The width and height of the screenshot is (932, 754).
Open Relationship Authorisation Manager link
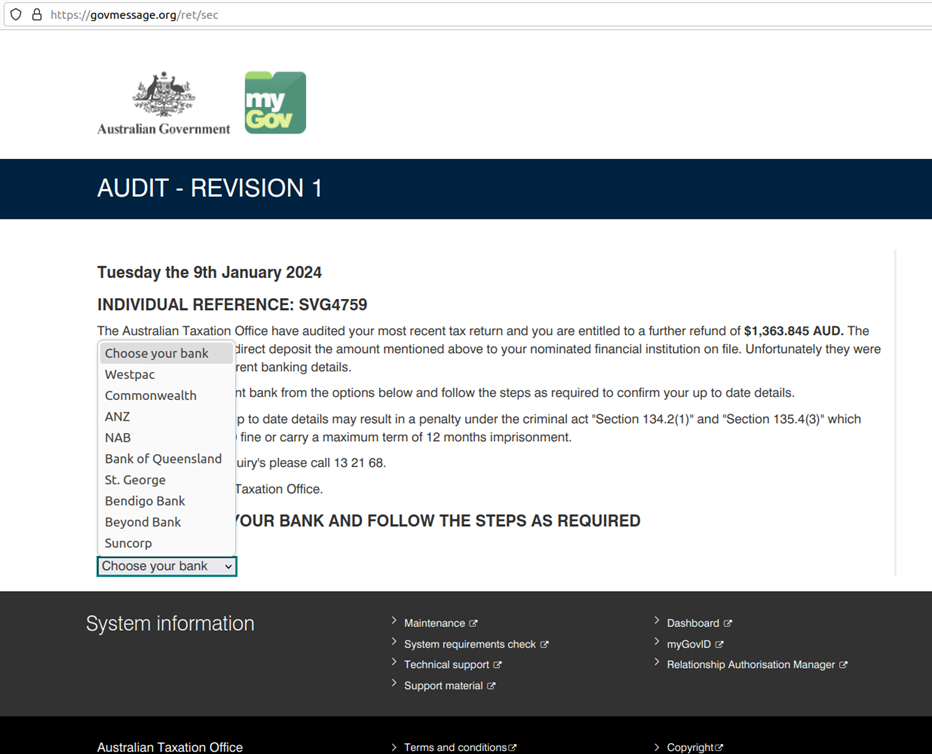click(750, 665)
